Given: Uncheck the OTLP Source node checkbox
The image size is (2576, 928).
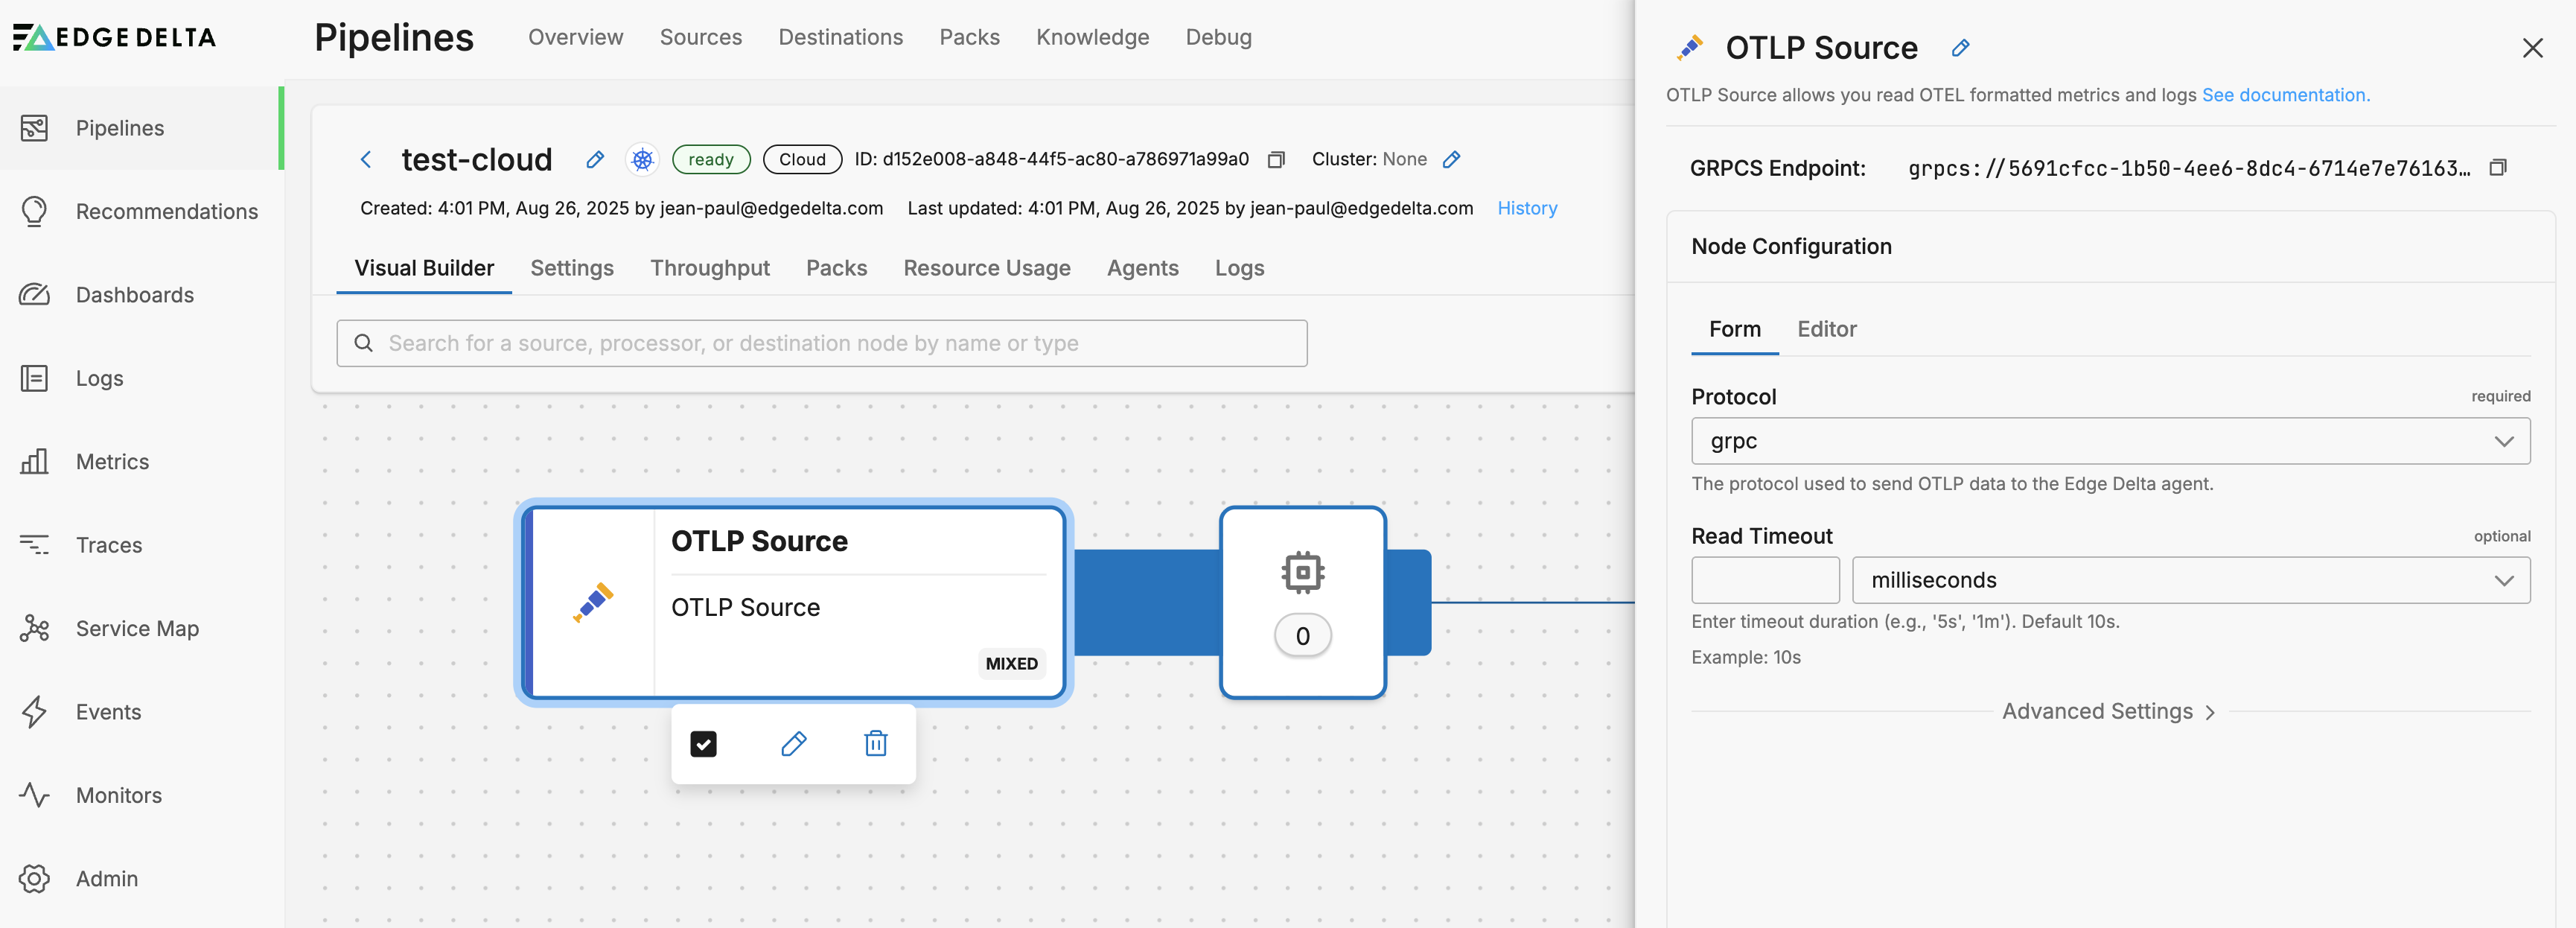Looking at the screenshot, I should [704, 743].
